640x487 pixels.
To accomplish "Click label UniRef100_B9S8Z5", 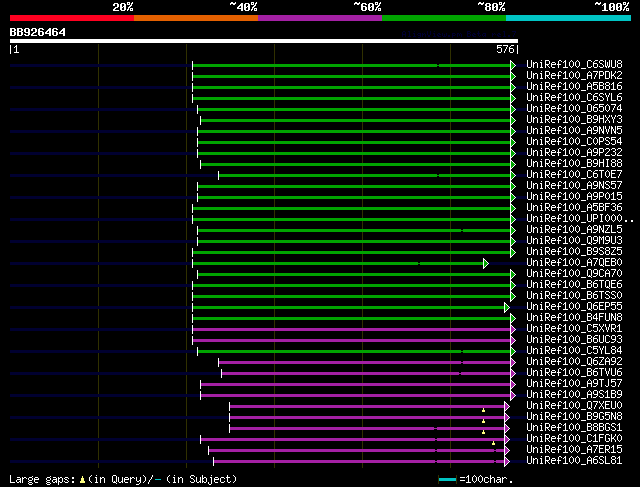I will click(574, 251).
